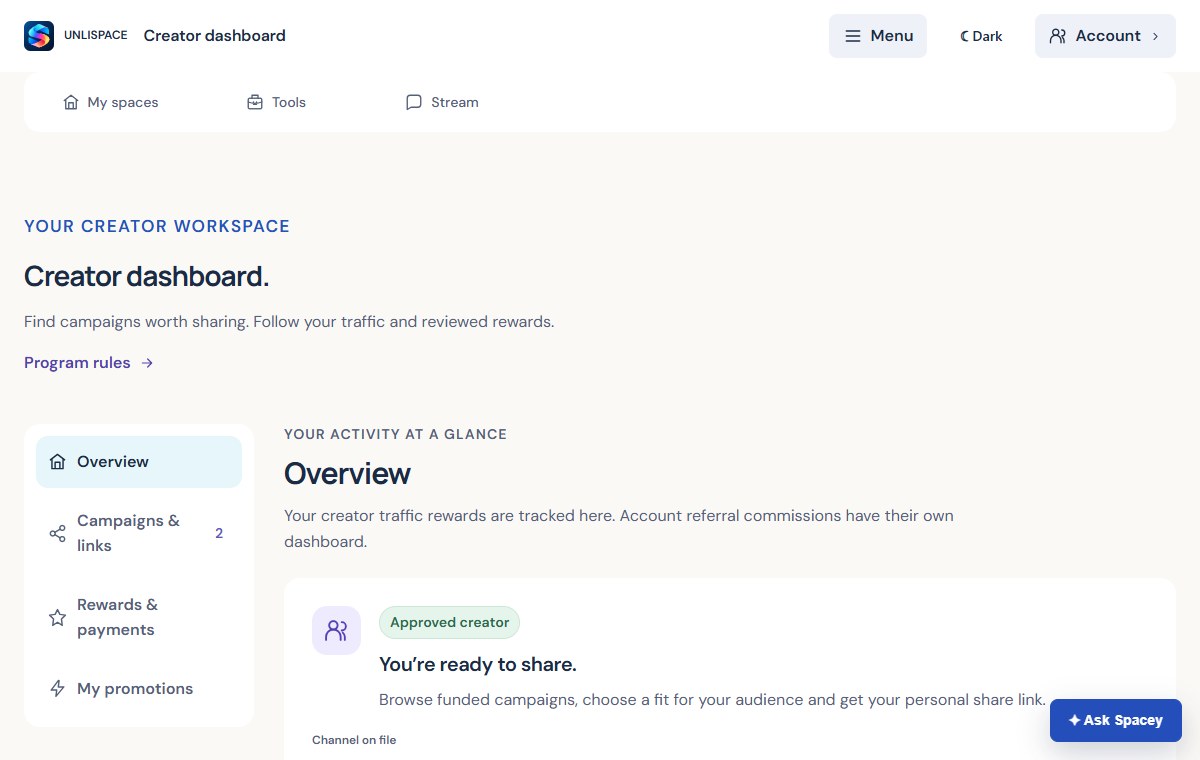This screenshot has height=760, width=1200.
Task: Click the moon icon for dark mode
Action: [x=965, y=36]
